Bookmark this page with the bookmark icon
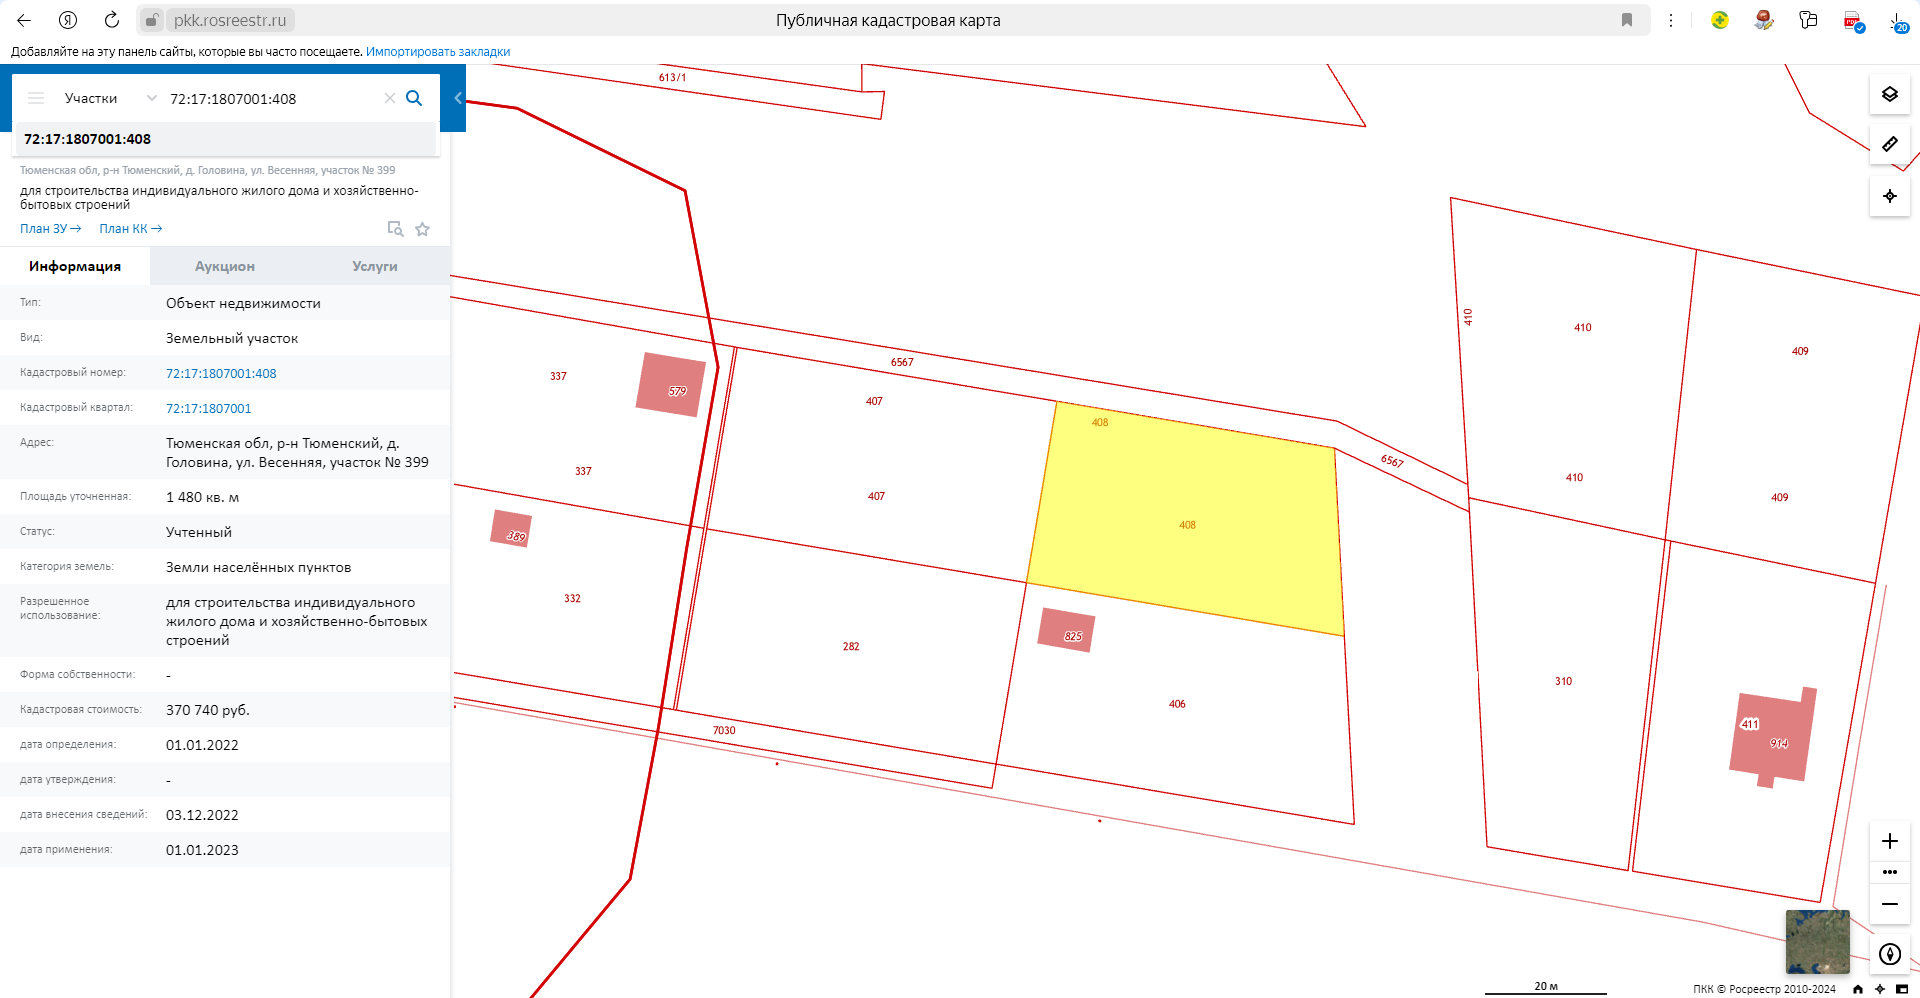This screenshot has height=998, width=1920. [x=1627, y=20]
